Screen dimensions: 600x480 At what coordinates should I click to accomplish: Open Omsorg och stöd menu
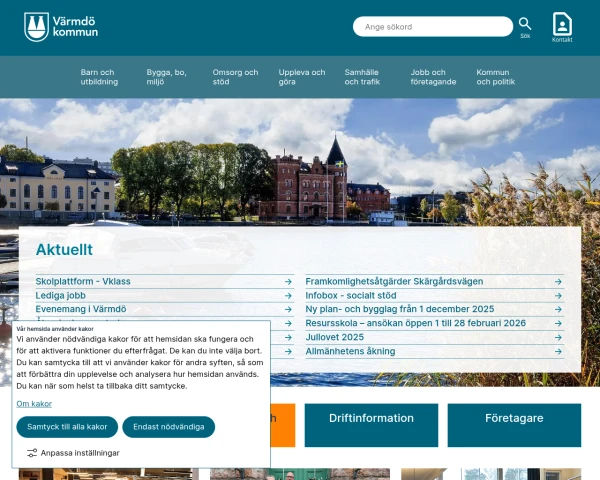click(x=235, y=77)
